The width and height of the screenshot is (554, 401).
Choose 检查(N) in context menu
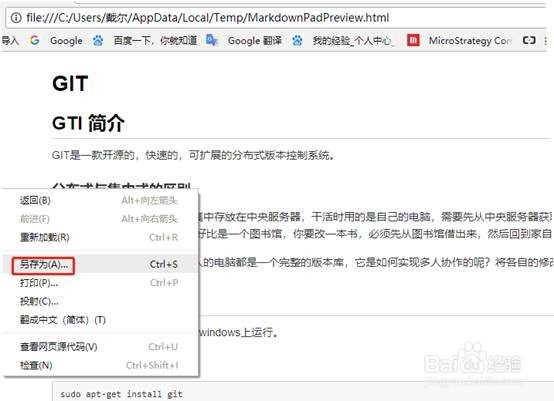pyautogui.click(x=101, y=365)
